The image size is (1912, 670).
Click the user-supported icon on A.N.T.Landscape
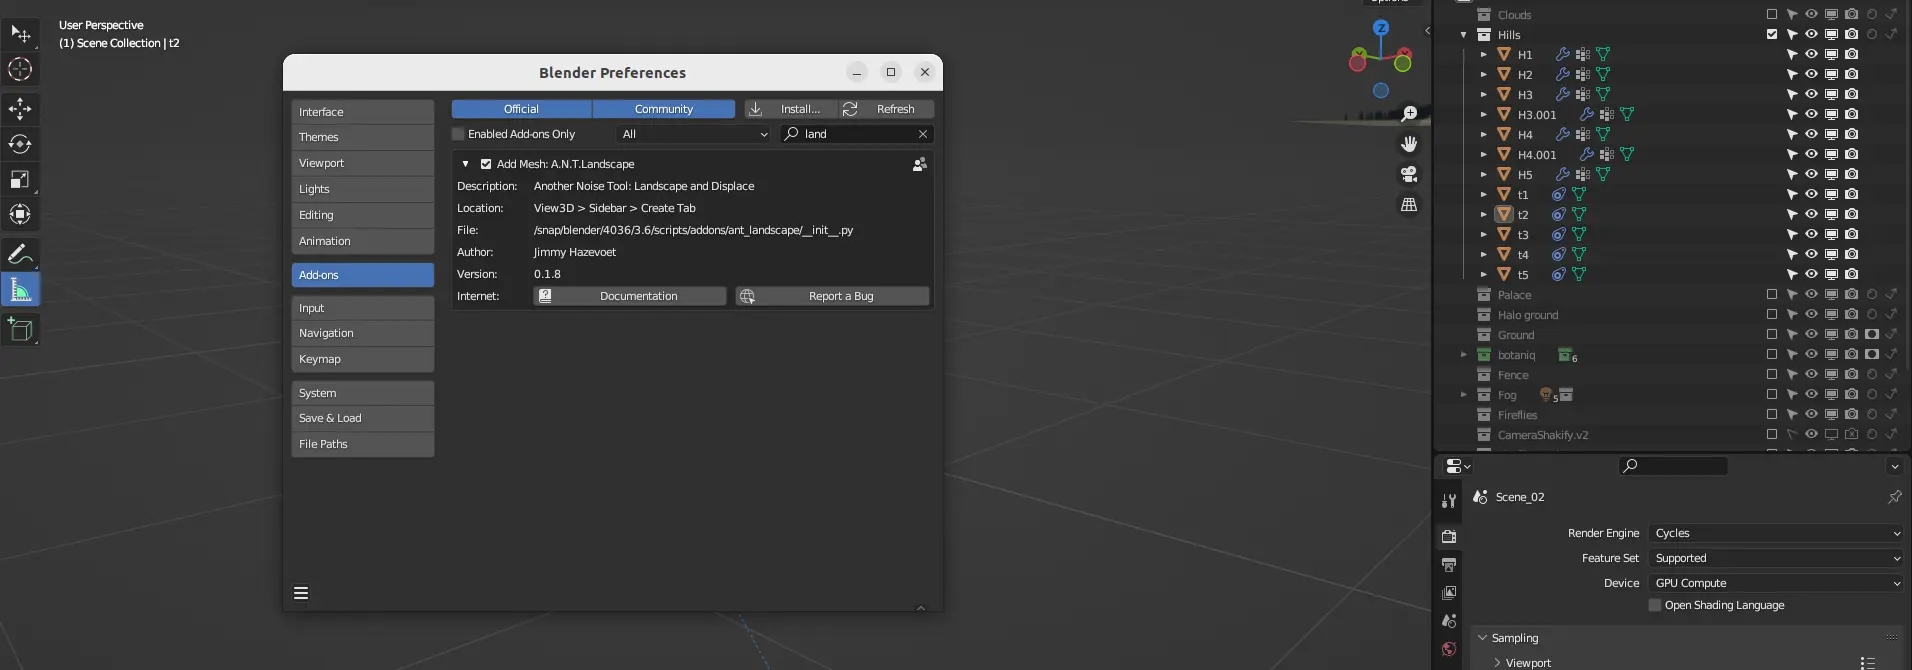pyautogui.click(x=919, y=164)
